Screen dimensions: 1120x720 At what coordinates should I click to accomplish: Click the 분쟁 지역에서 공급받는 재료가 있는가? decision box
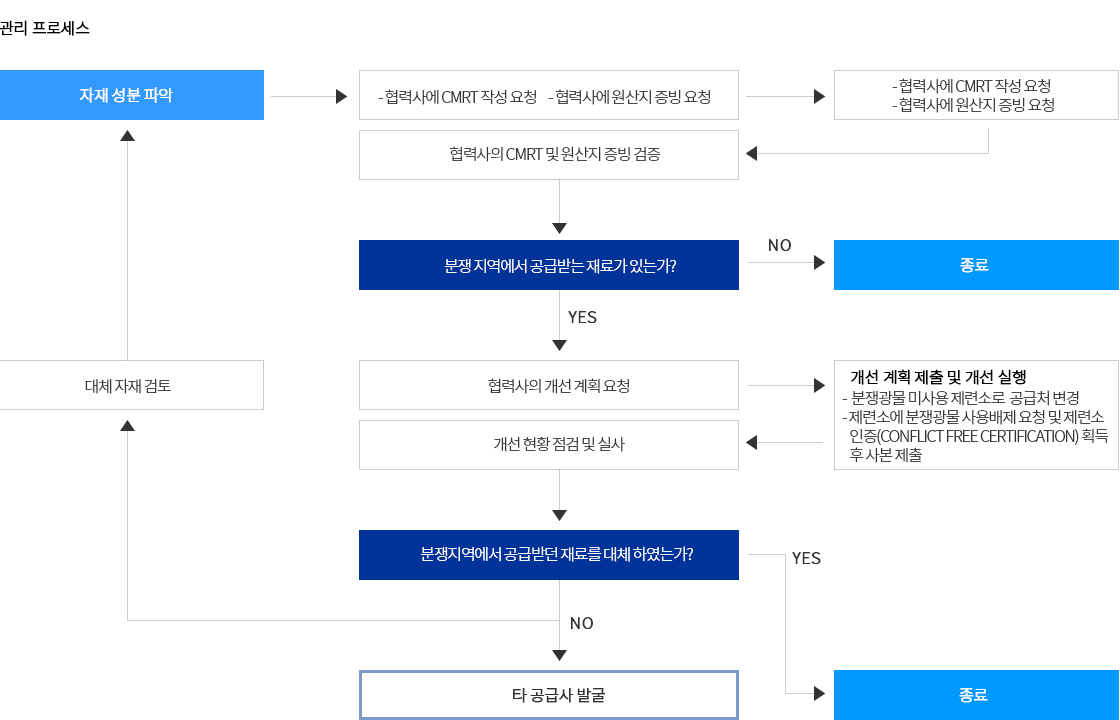[549, 265]
